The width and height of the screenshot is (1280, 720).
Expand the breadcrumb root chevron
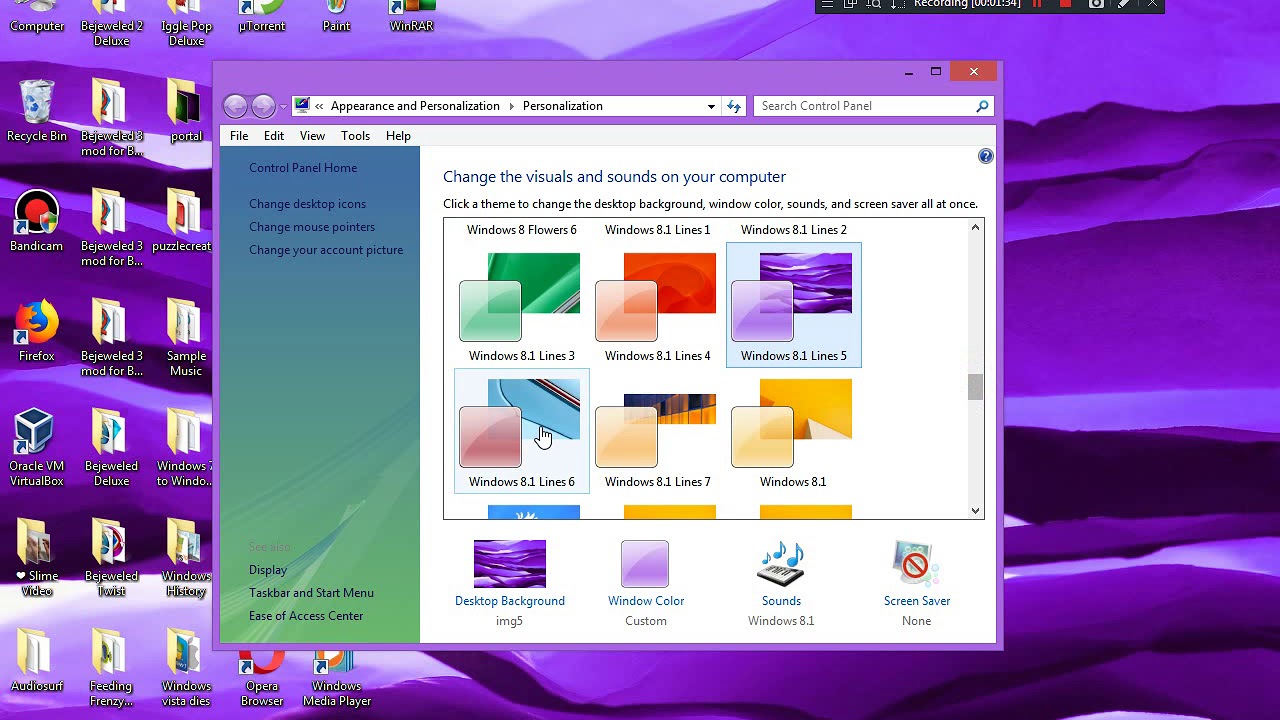tap(319, 106)
